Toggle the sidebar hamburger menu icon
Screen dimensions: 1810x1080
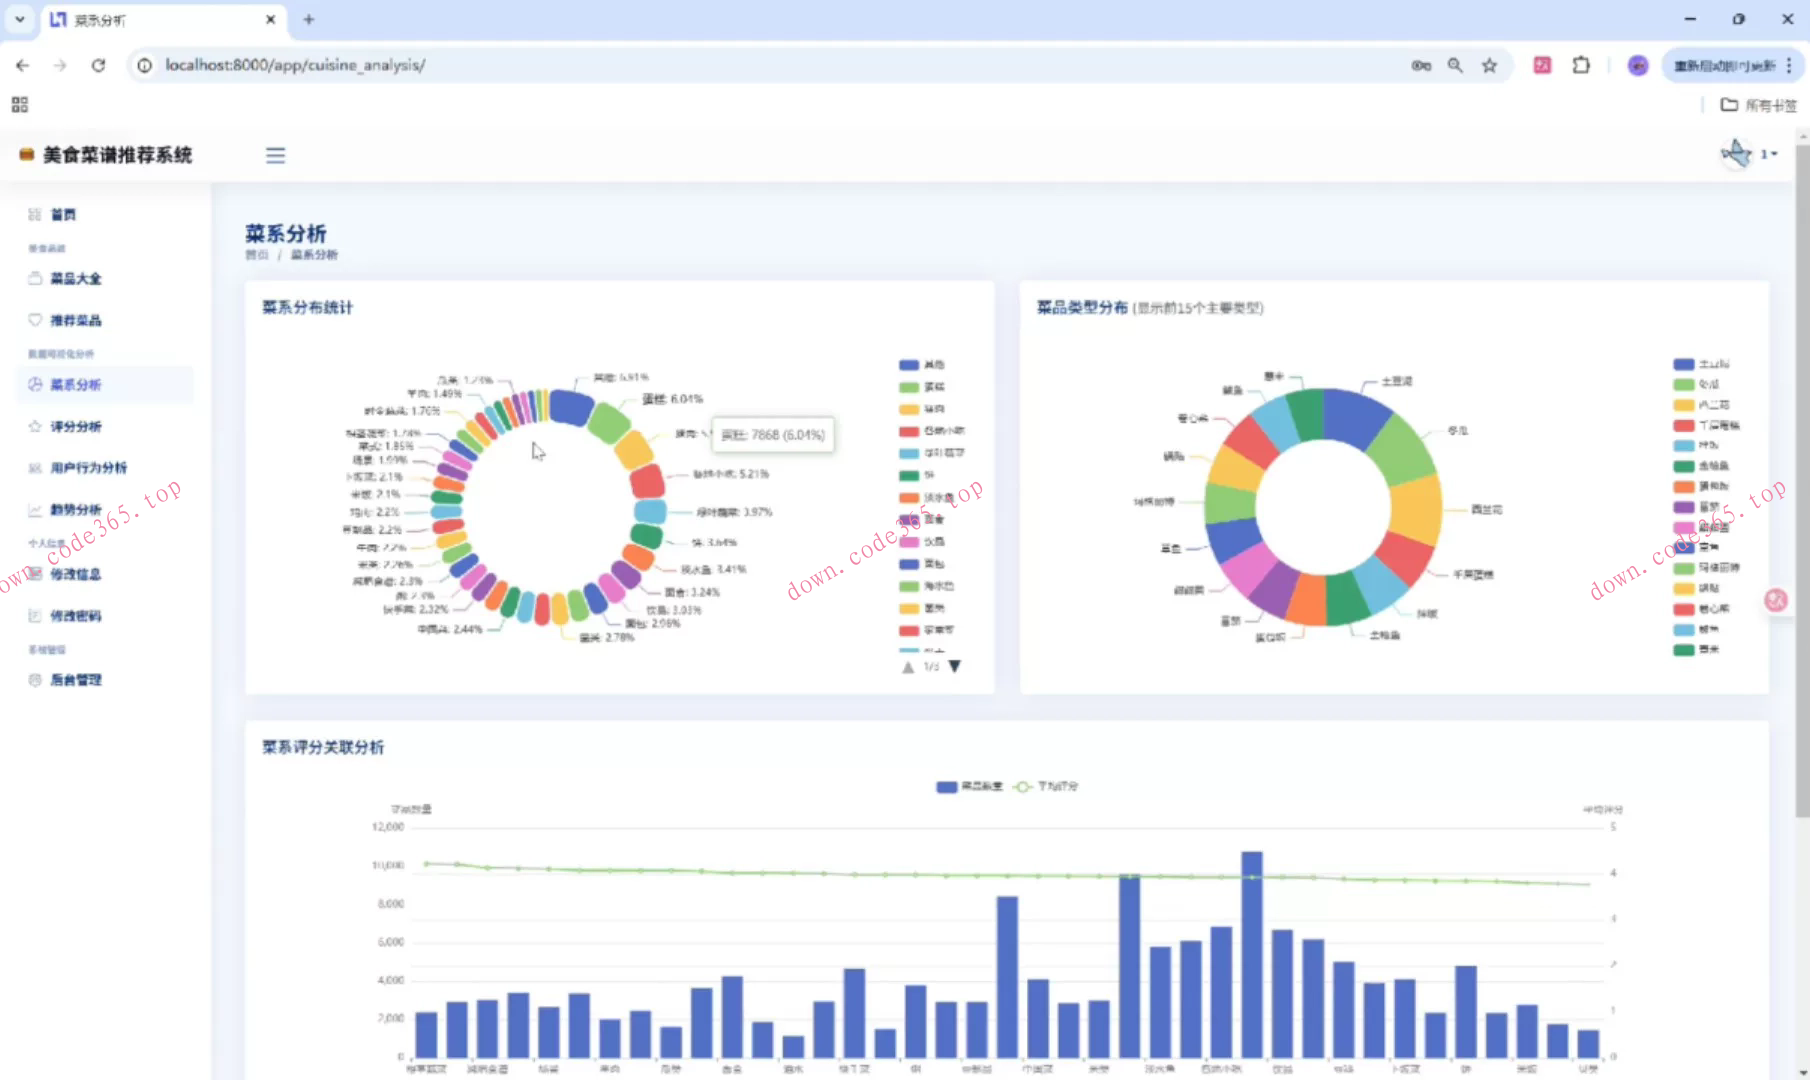(275, 155)
